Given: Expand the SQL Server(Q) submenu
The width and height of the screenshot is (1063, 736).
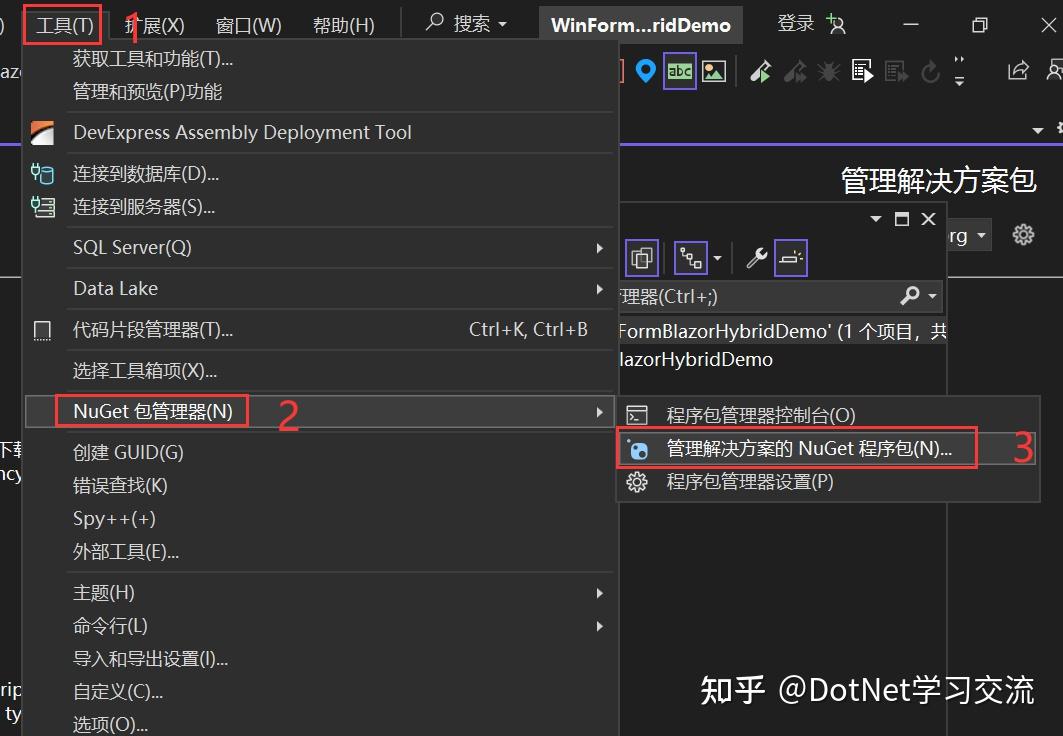Looking at the screenshot, I should 300,247.
